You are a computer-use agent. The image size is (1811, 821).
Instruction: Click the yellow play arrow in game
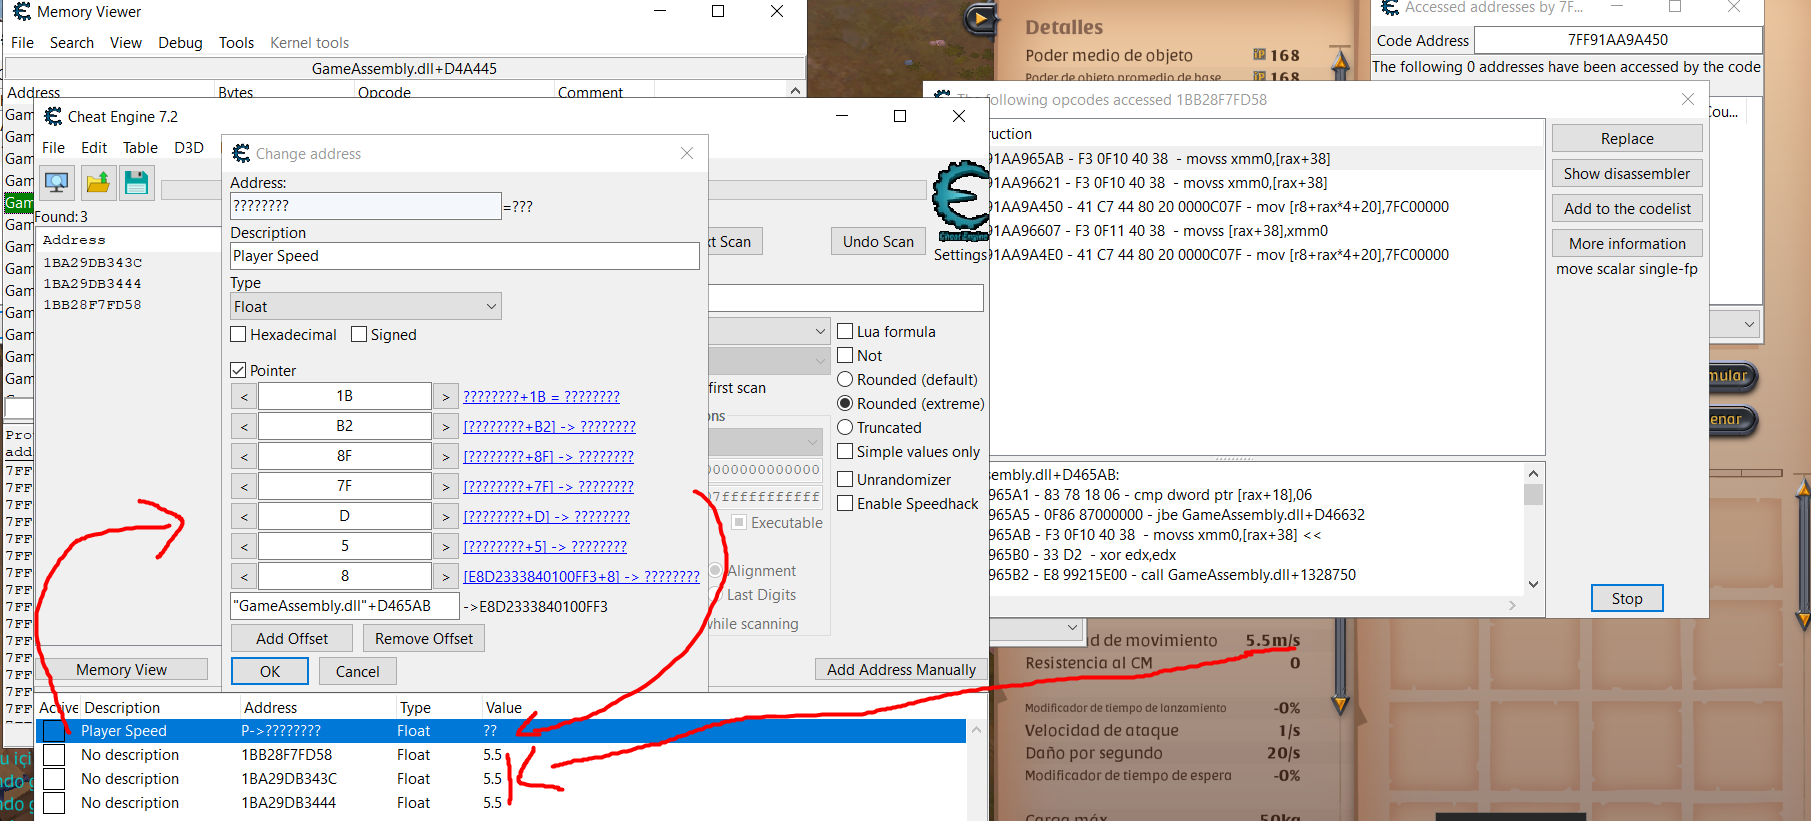coord(981,18)
